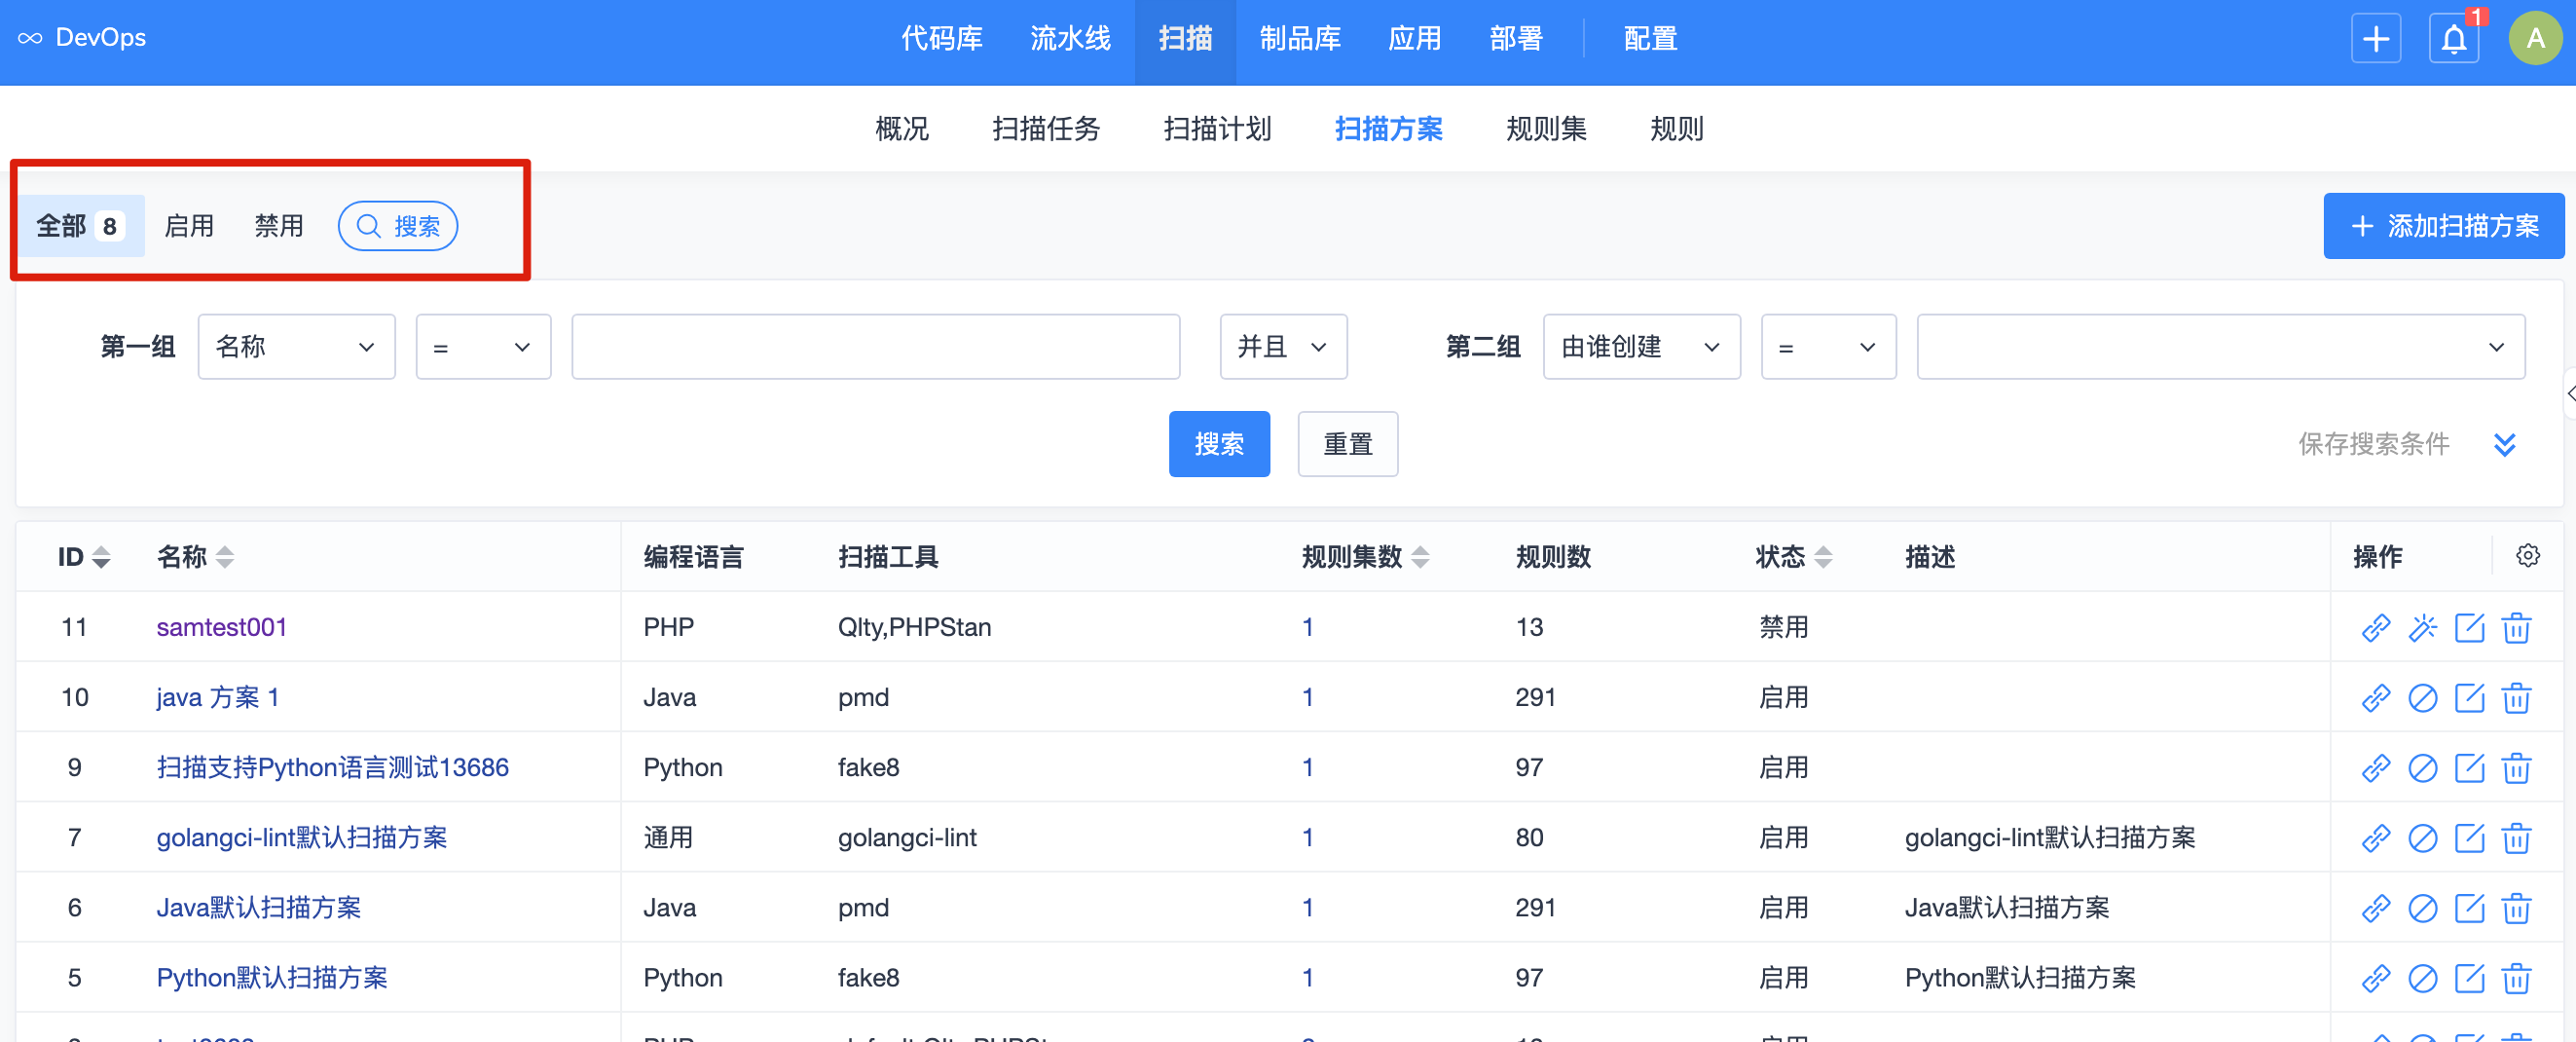Open the 流水线 top menu
This screenshot has width=2576, height=1042.
(1069, 39)
